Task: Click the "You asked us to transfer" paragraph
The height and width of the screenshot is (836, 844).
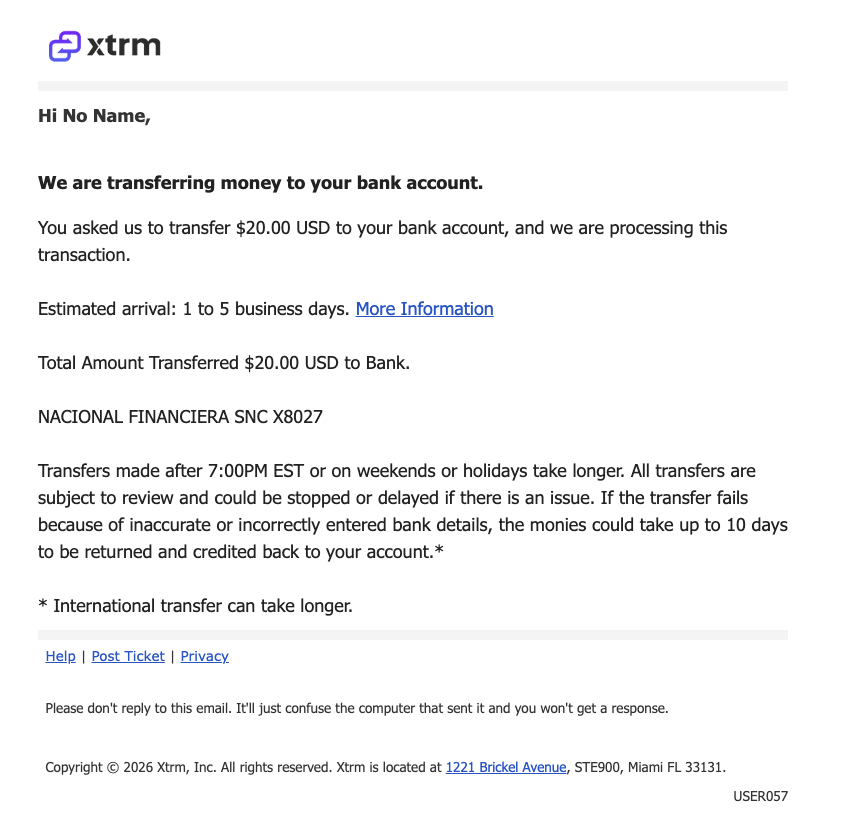Action: click(382, 241)
